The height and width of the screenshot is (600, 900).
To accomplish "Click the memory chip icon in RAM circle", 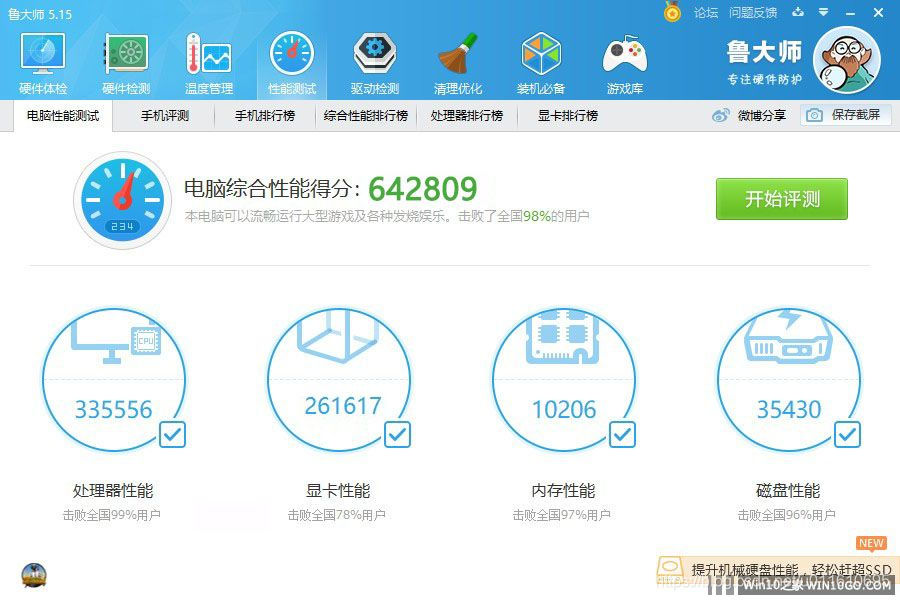I will tap(562, 337).
